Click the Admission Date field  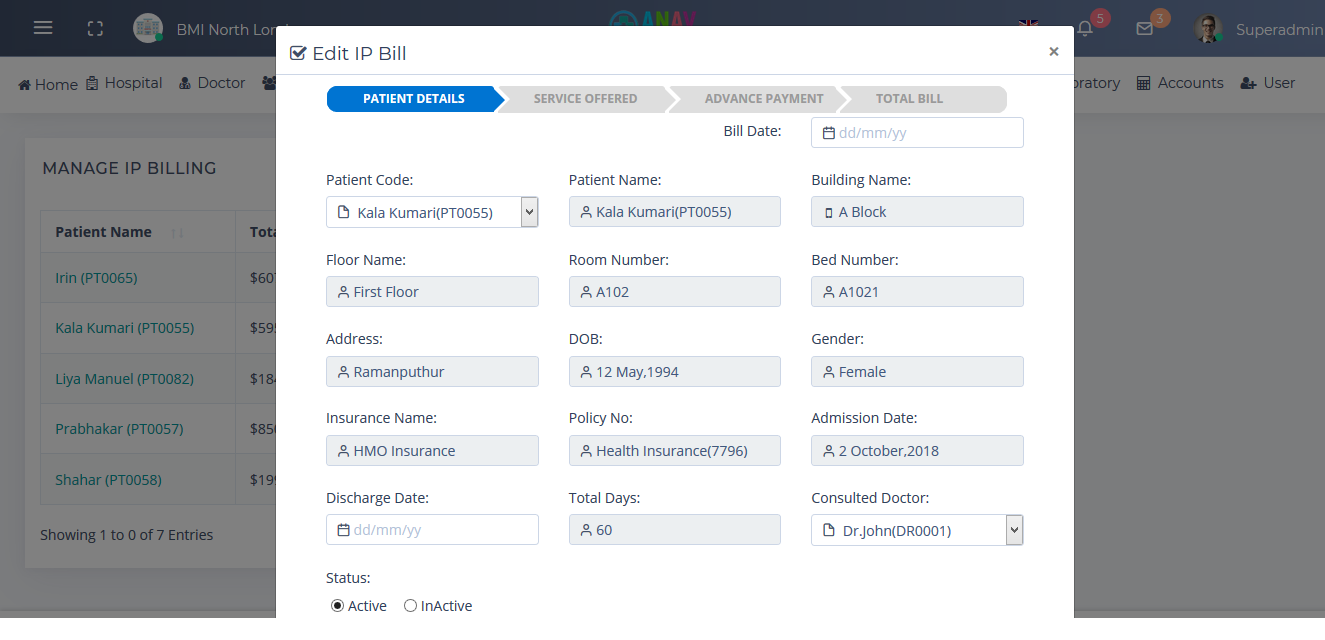(x=917, y=450)
